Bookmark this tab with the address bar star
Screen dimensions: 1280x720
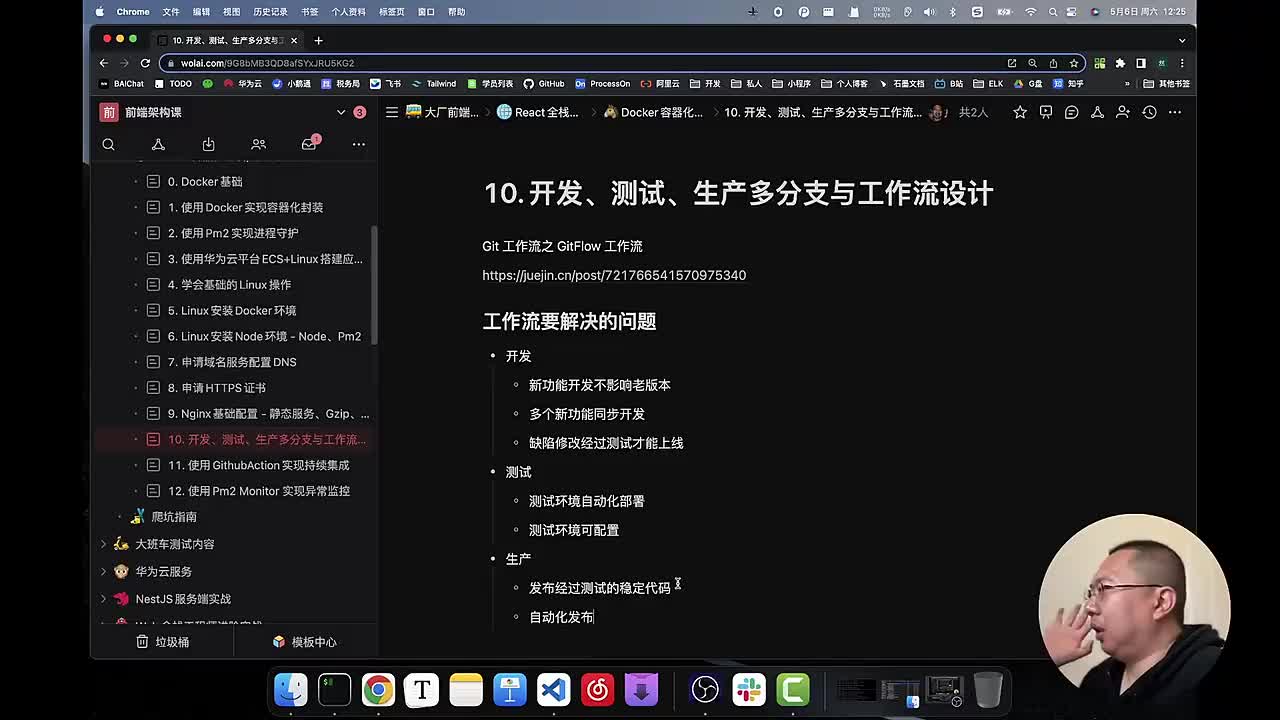point(1074,63)
